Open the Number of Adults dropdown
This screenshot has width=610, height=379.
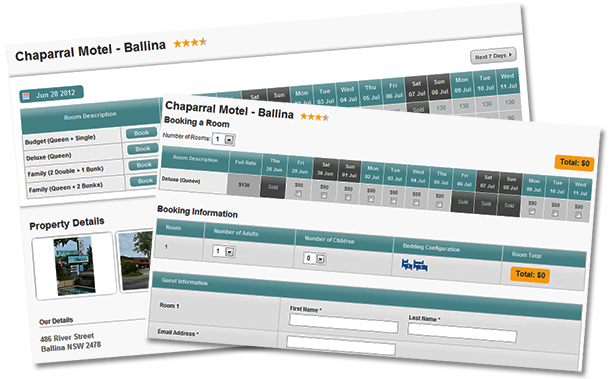[224, 251]
